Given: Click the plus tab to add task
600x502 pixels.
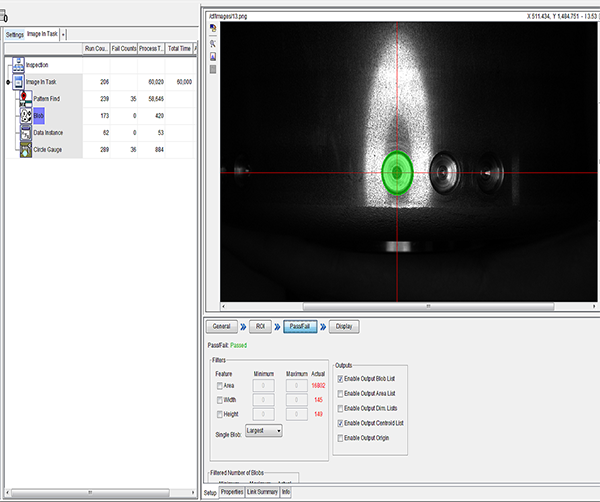Looking at the screenshot, I should tap(65, 34).
